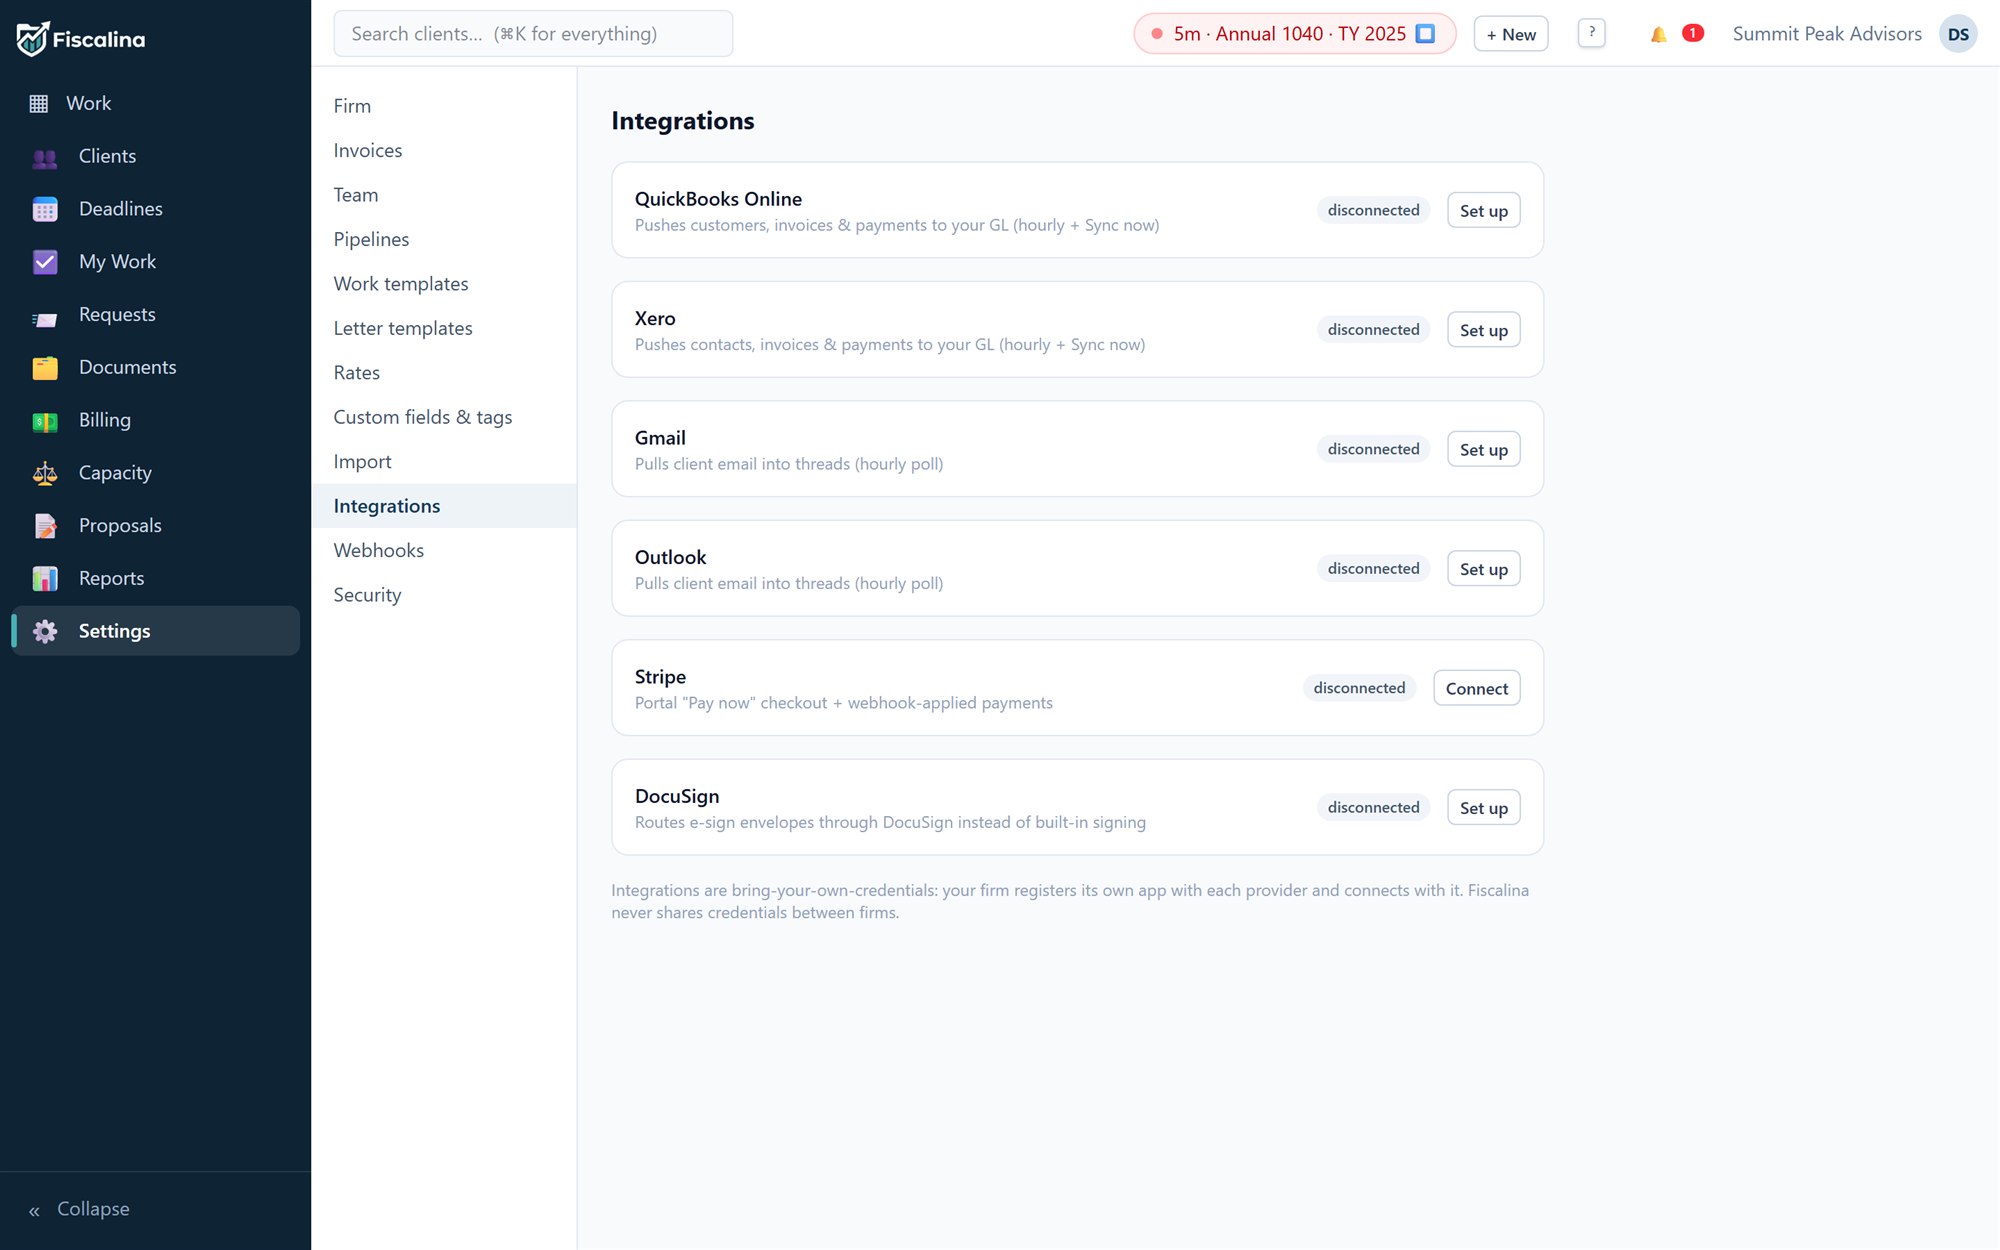Click the Outlook integration title

click(x=670, y=557)
